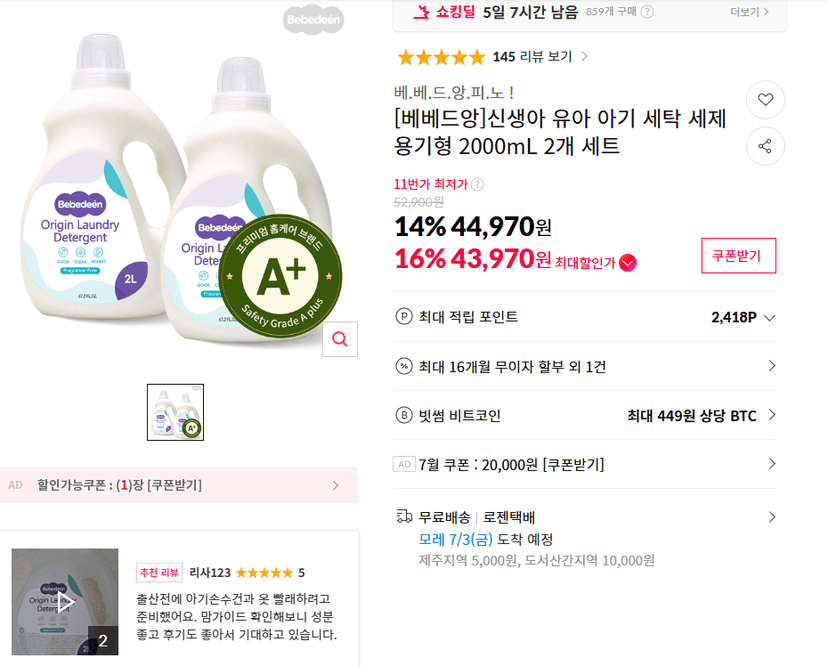Screen dimensions: 828x667
Task: Expand 최대 적립 포인트 2,418P chevron
Action: [770, 318]
